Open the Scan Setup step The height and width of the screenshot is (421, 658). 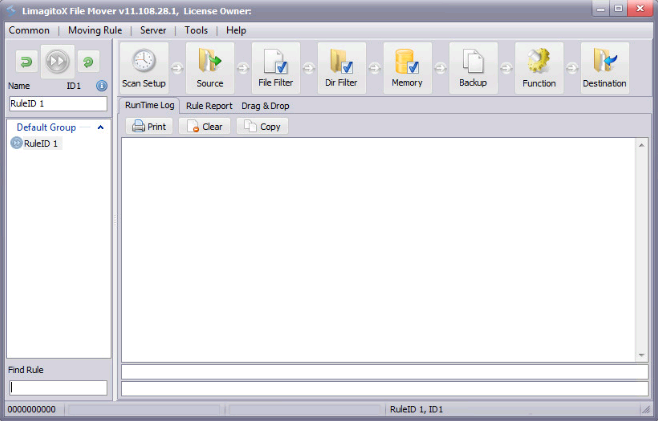(x=144, y=68)
